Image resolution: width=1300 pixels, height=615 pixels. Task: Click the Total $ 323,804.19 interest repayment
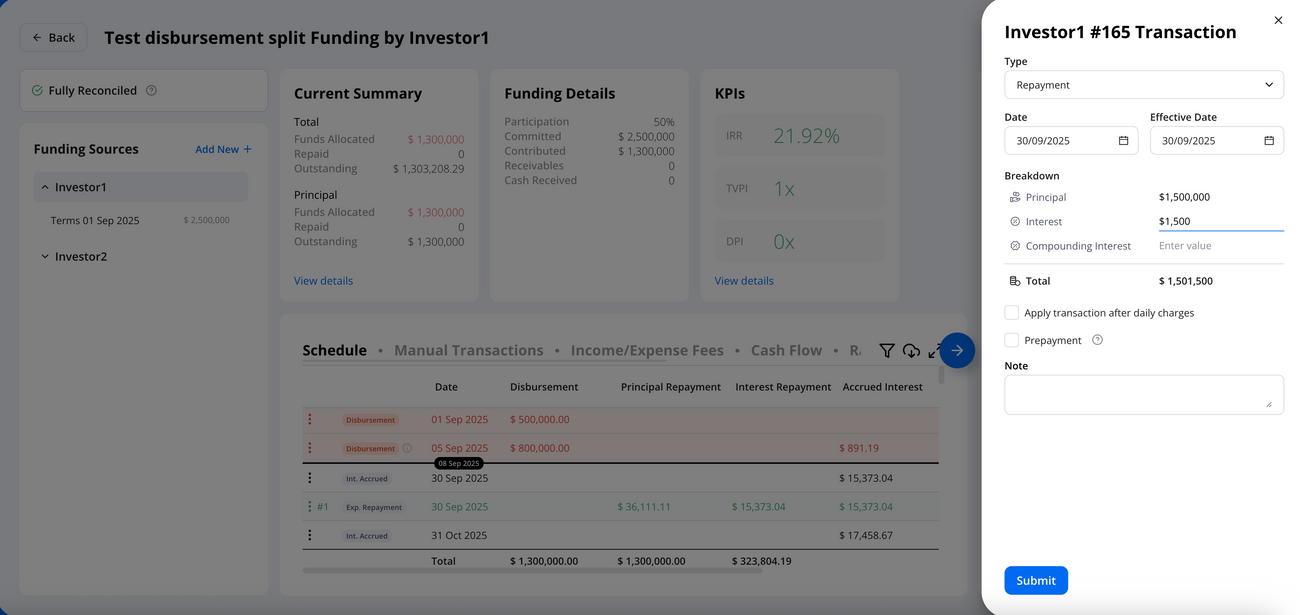point(761,561)
